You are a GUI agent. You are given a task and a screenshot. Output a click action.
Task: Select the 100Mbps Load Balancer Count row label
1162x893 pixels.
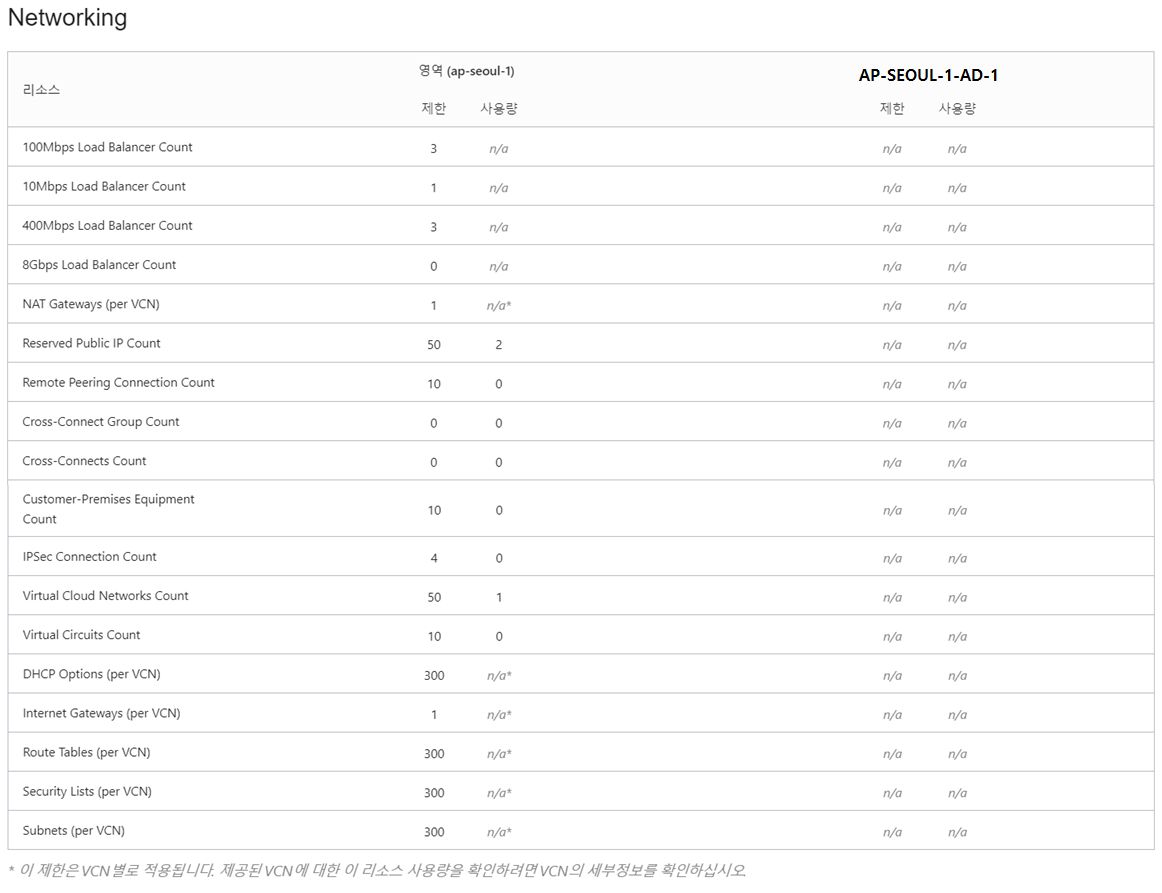pos(107,147)
